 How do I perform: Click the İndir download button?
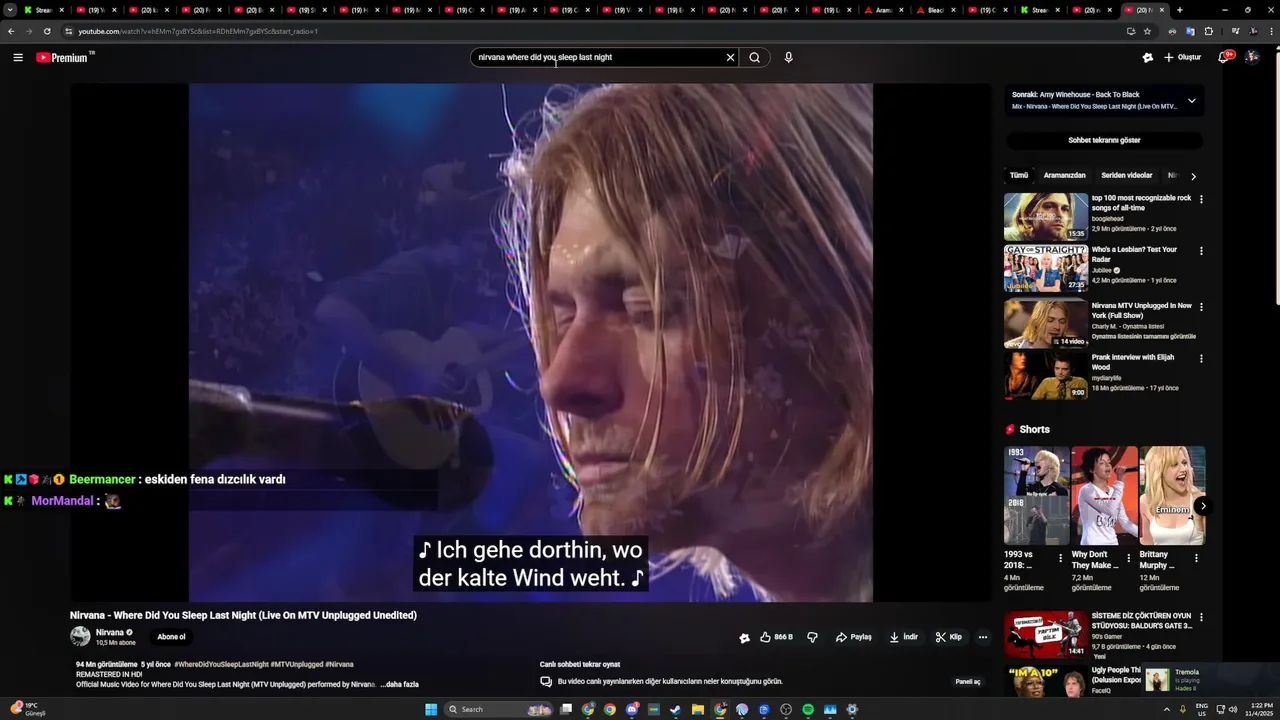click(903, 637)
